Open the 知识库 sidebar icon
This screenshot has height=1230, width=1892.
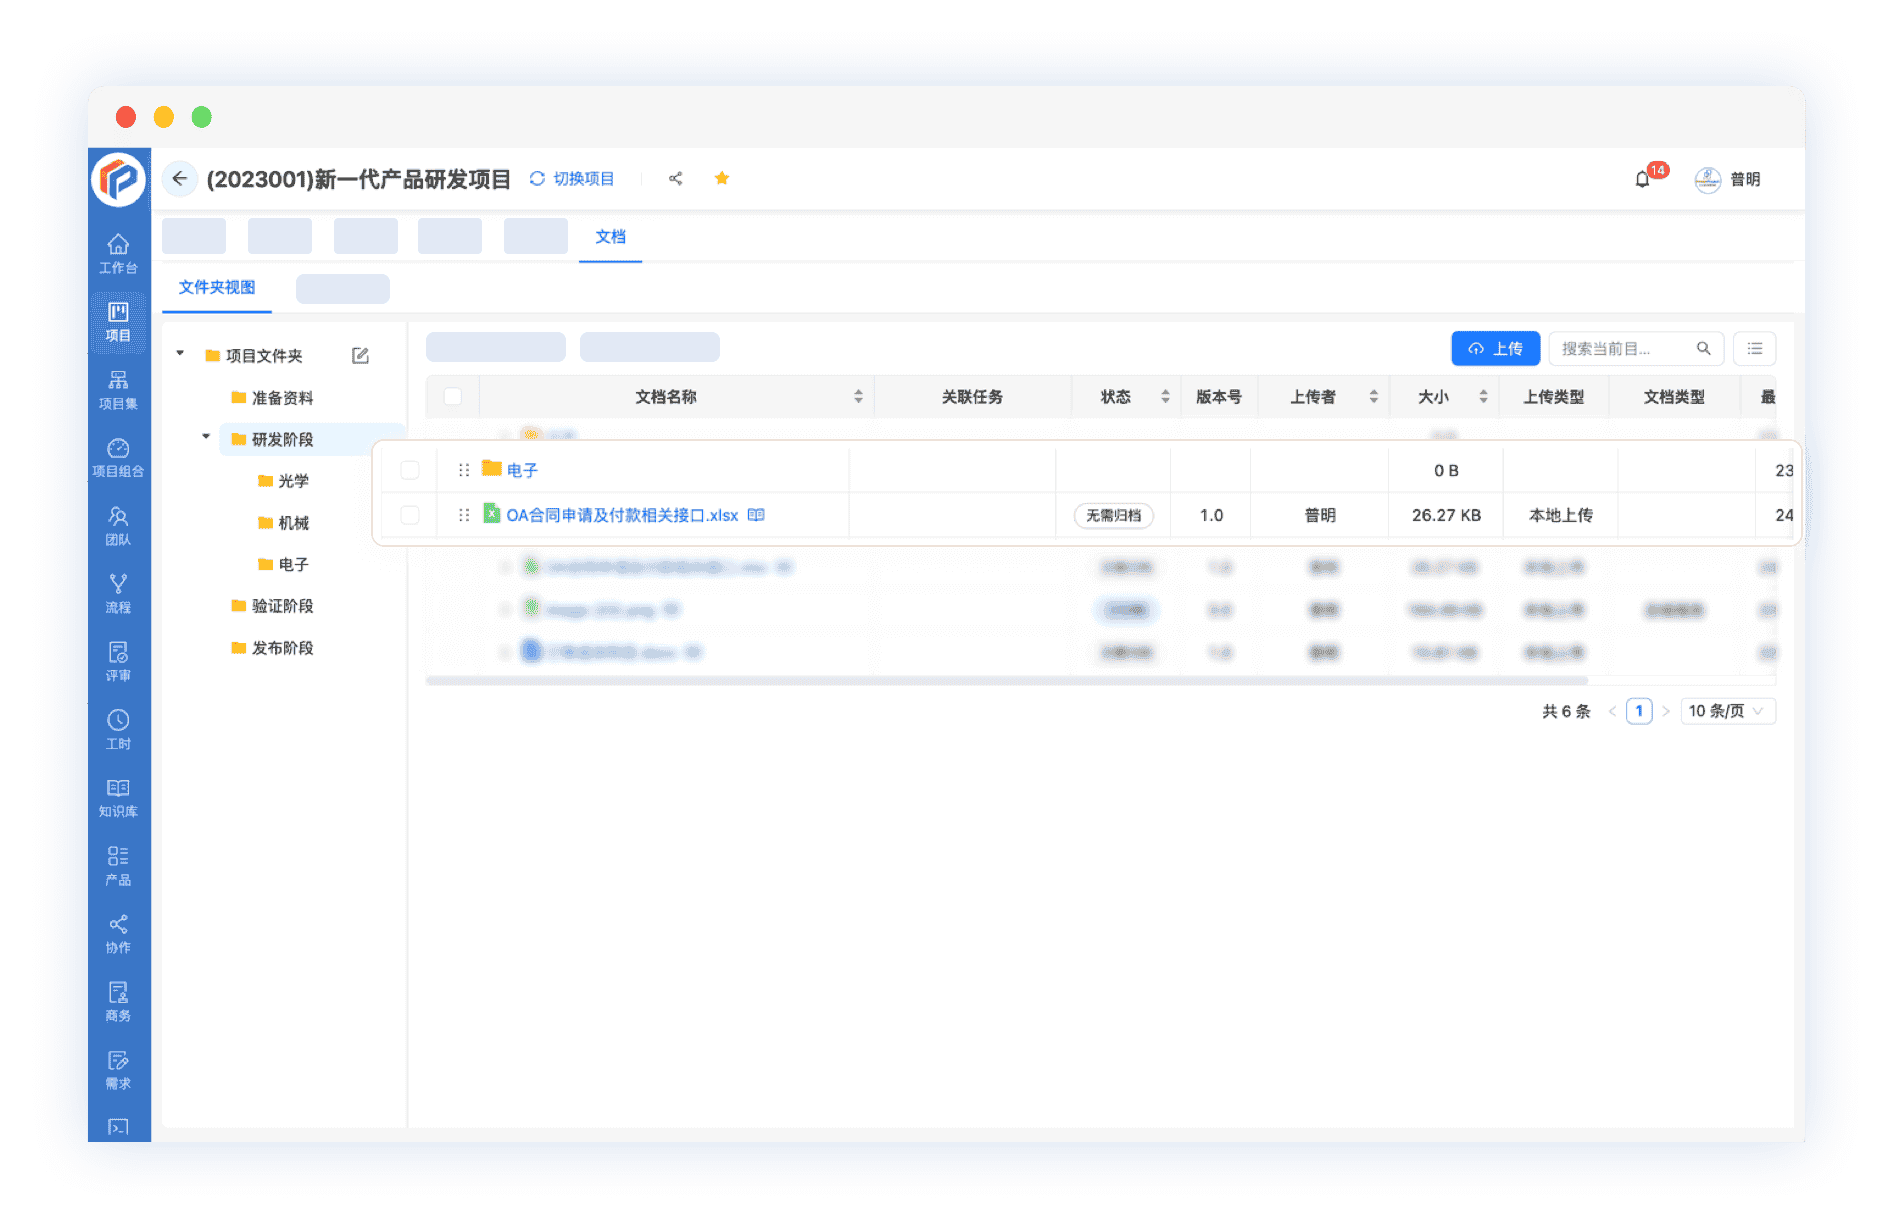[118, 798]
